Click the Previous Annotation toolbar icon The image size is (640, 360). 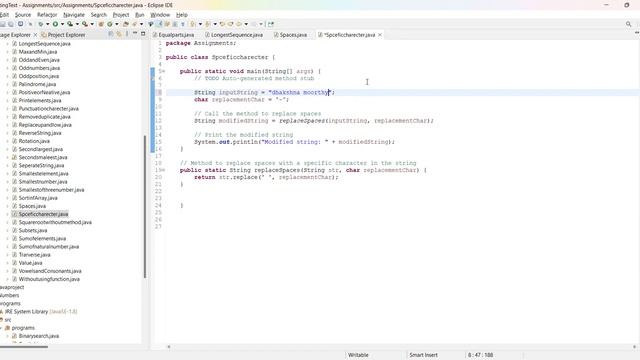(x=207, y=24)
